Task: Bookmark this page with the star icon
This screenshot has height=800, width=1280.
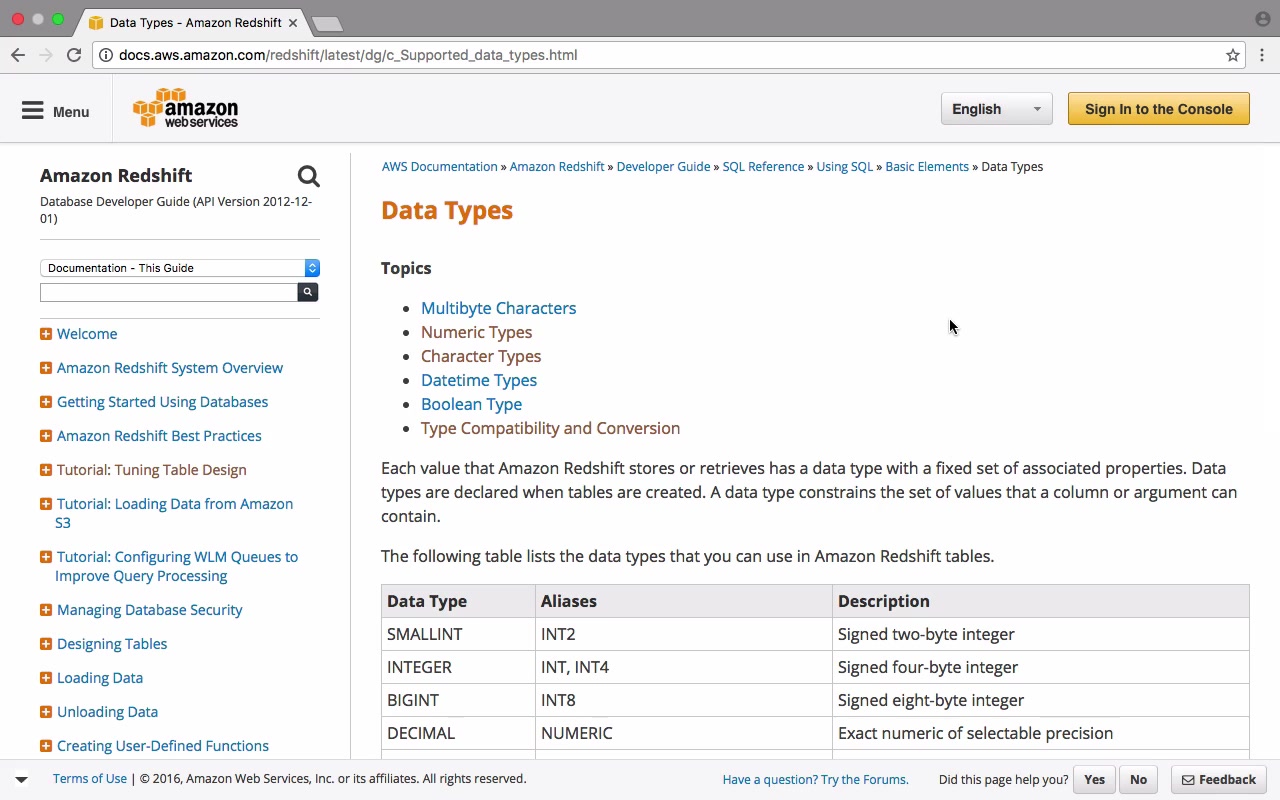Action: coord(1233,55)
